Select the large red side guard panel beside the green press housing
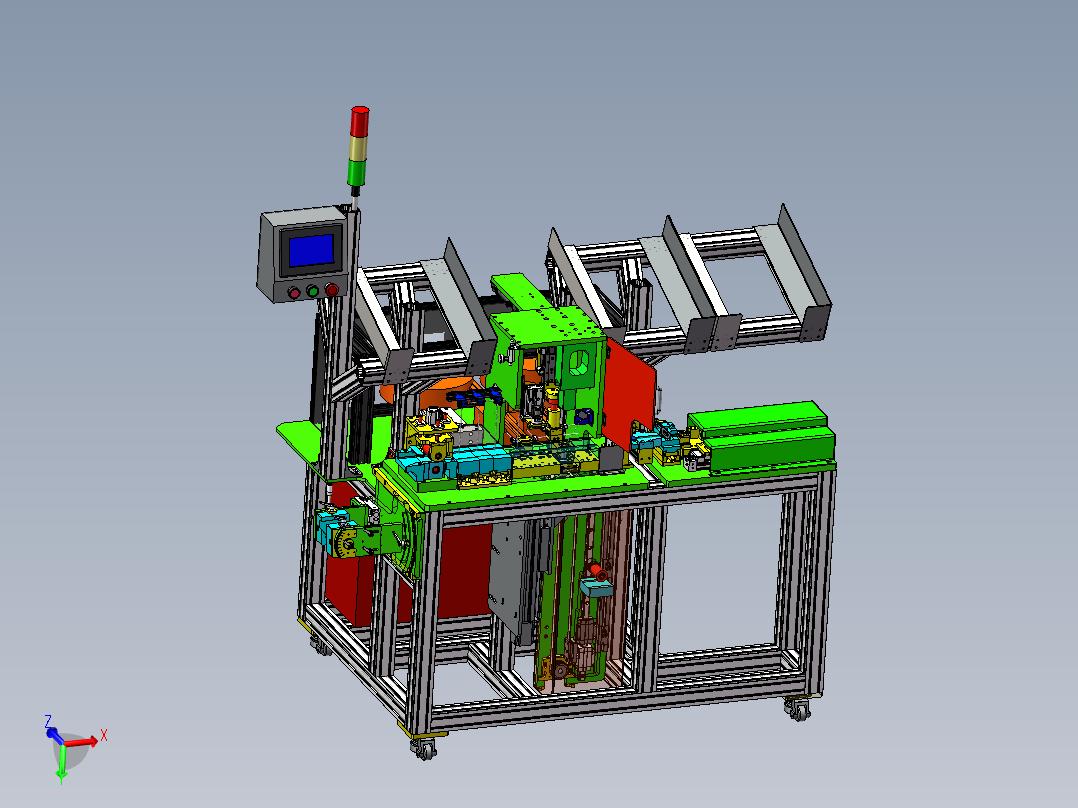 coord(630,393)
